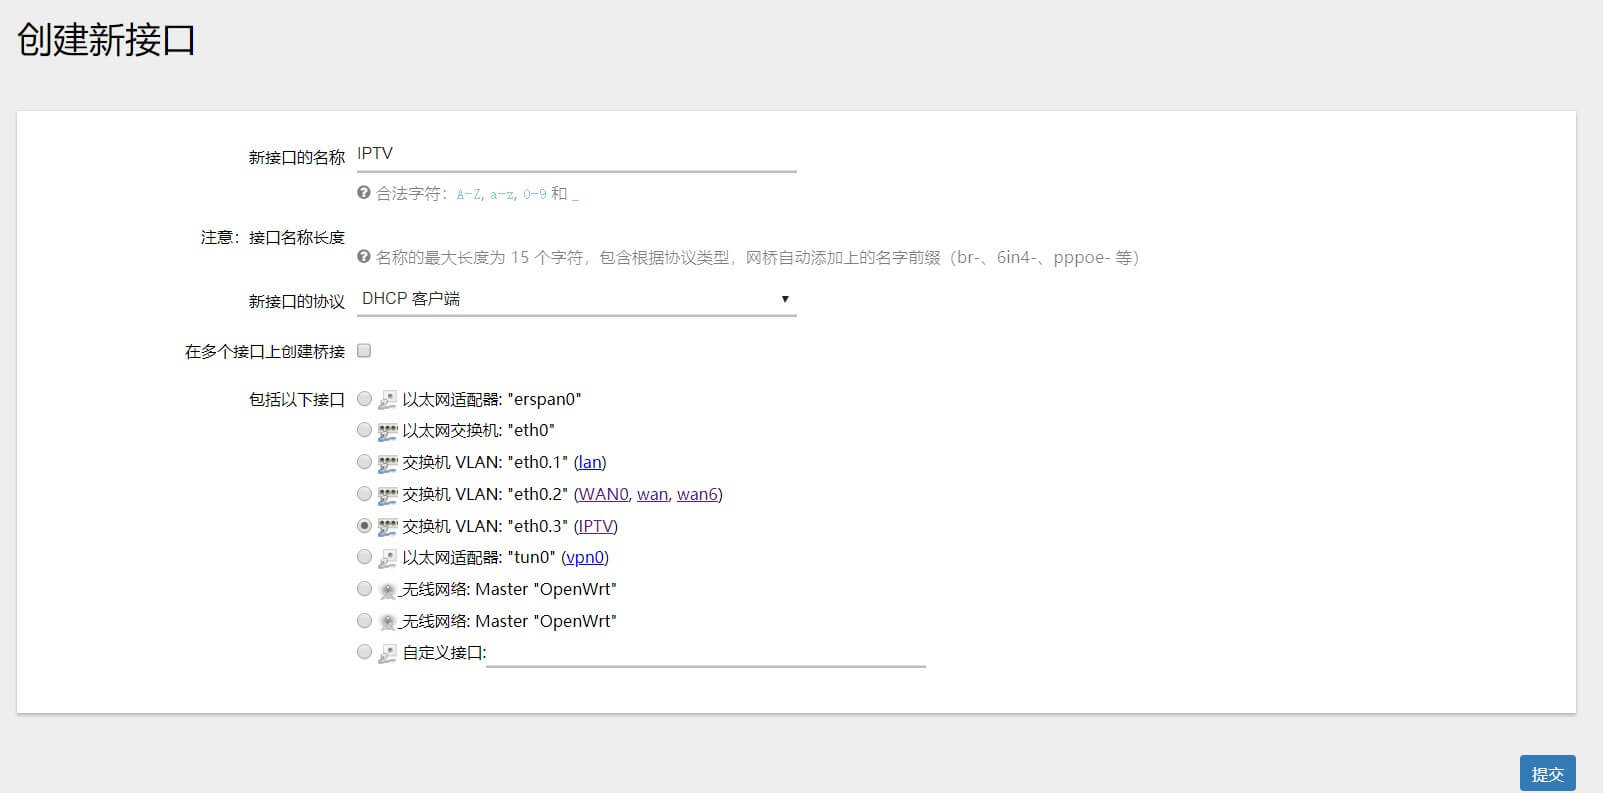Enable the bridge over multiple interfaces checkbox
Image resolution: width=1603 pixels, height=793 pixels.
tap(364, 351)
